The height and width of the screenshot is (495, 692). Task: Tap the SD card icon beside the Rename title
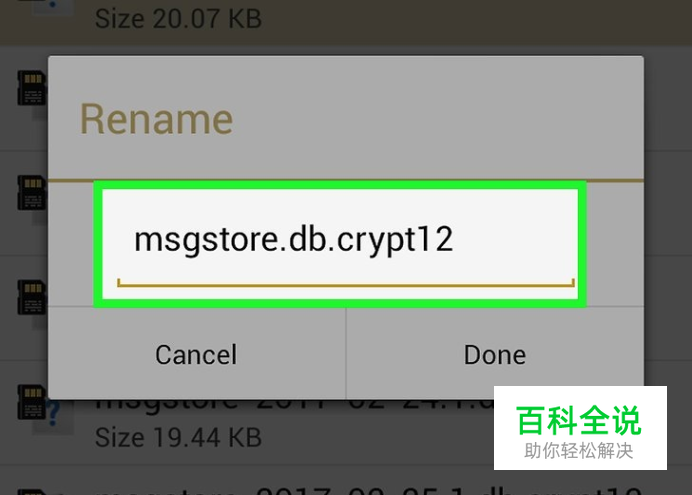[32, 88]
